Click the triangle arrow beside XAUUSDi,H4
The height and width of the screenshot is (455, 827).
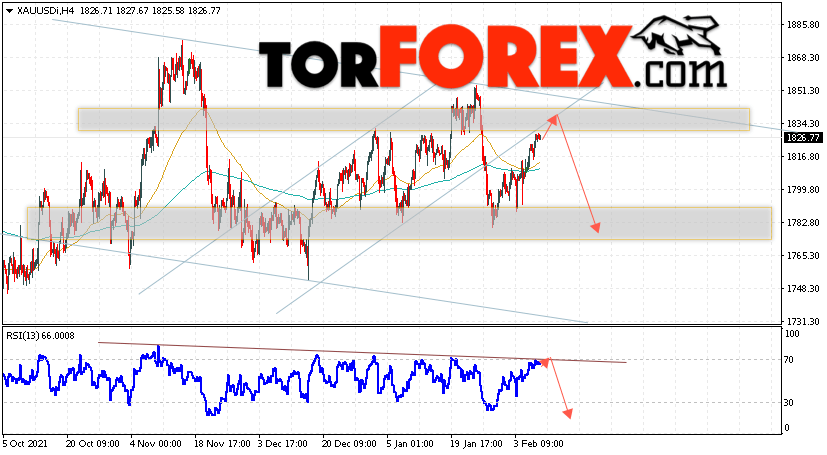coord(9,11)
